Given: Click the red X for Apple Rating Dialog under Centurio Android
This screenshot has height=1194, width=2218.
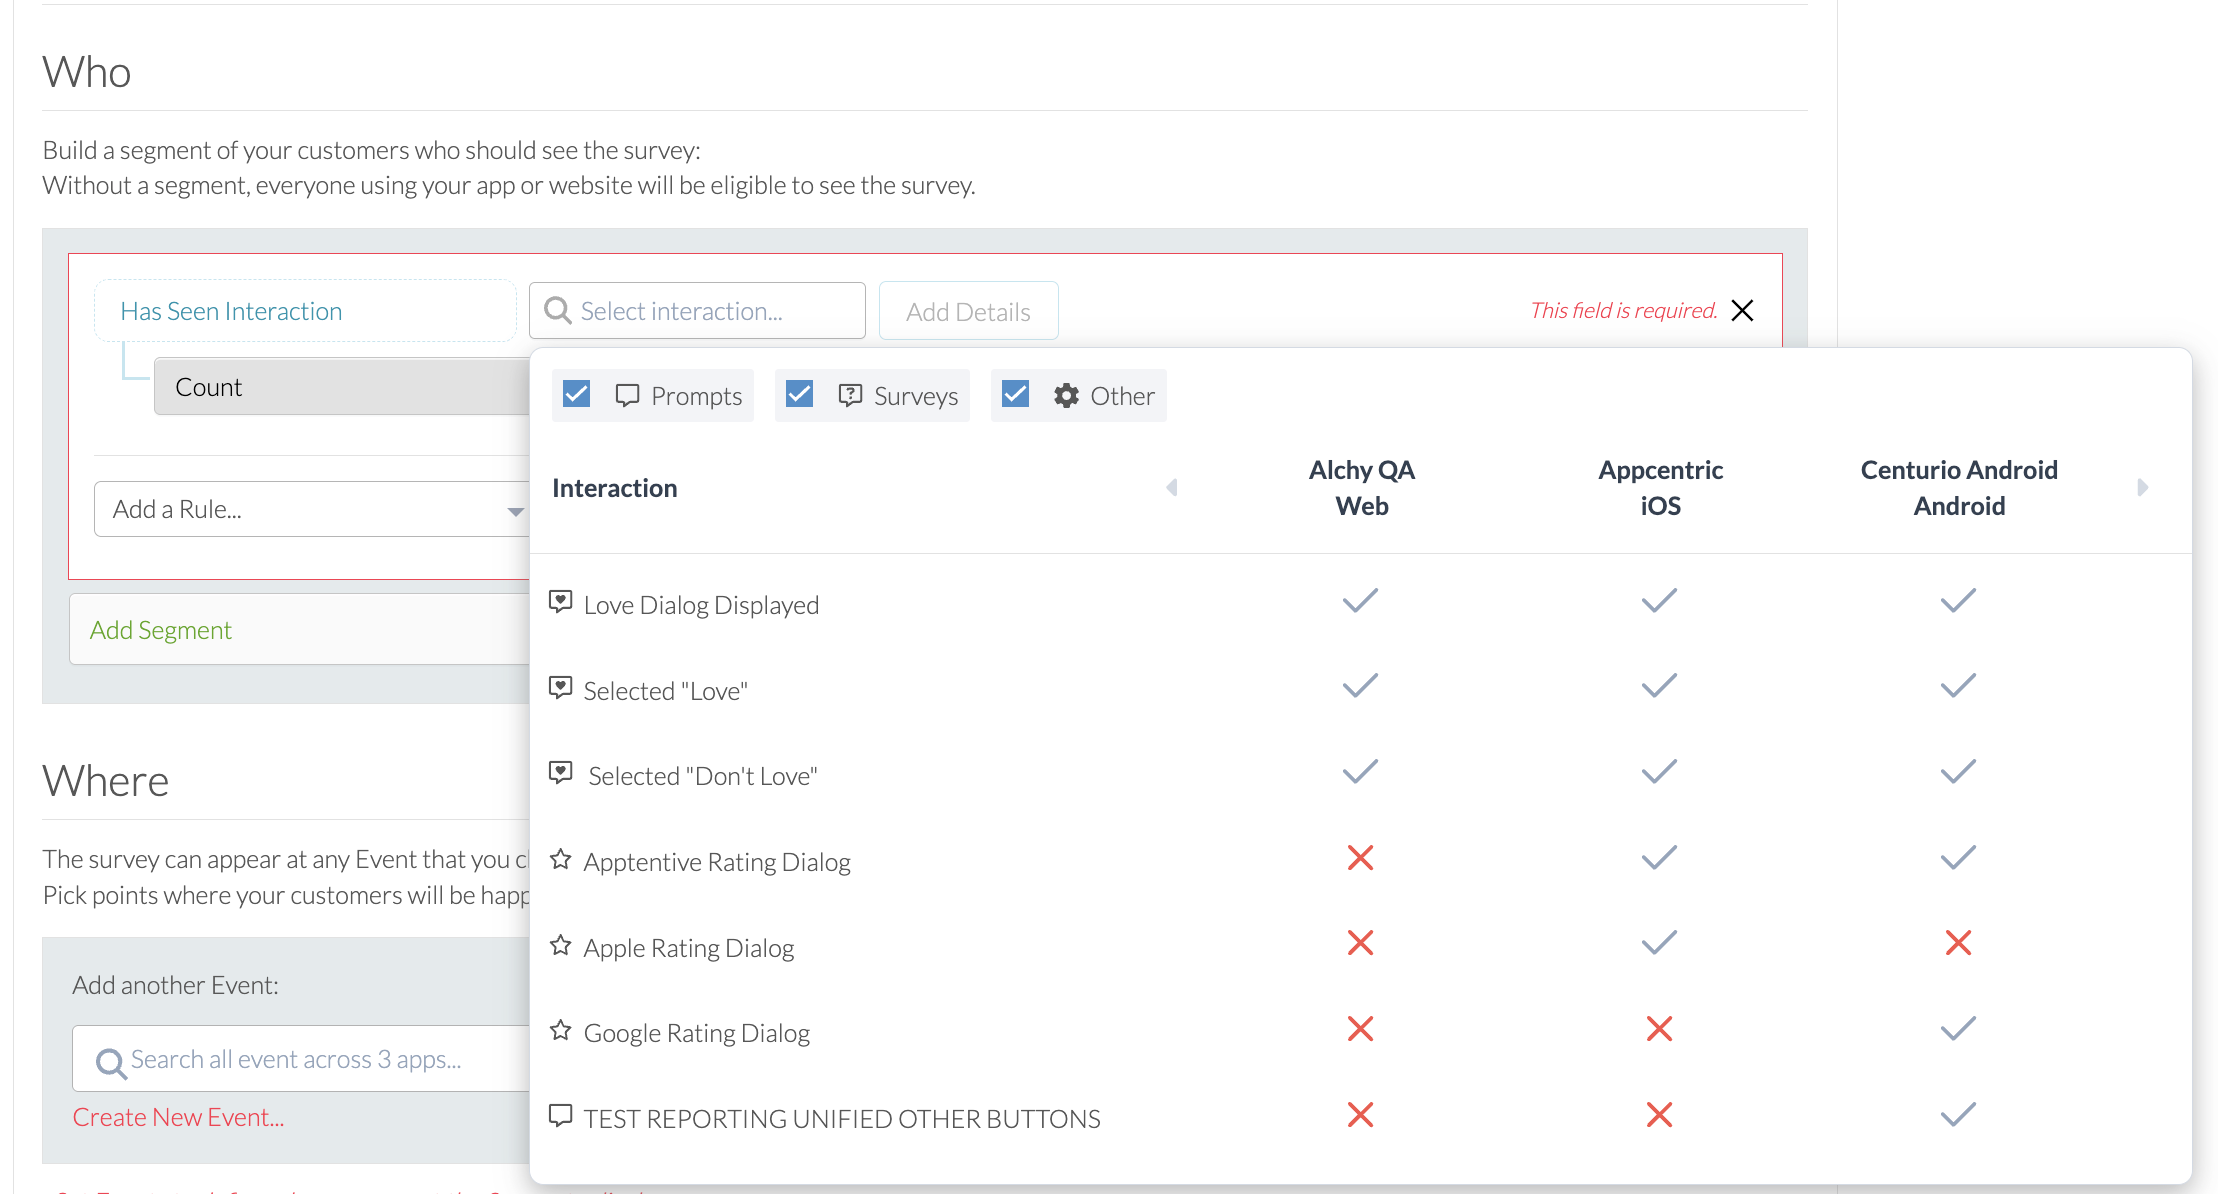Looking at the screenshot, I should [x=1958, y=943].
